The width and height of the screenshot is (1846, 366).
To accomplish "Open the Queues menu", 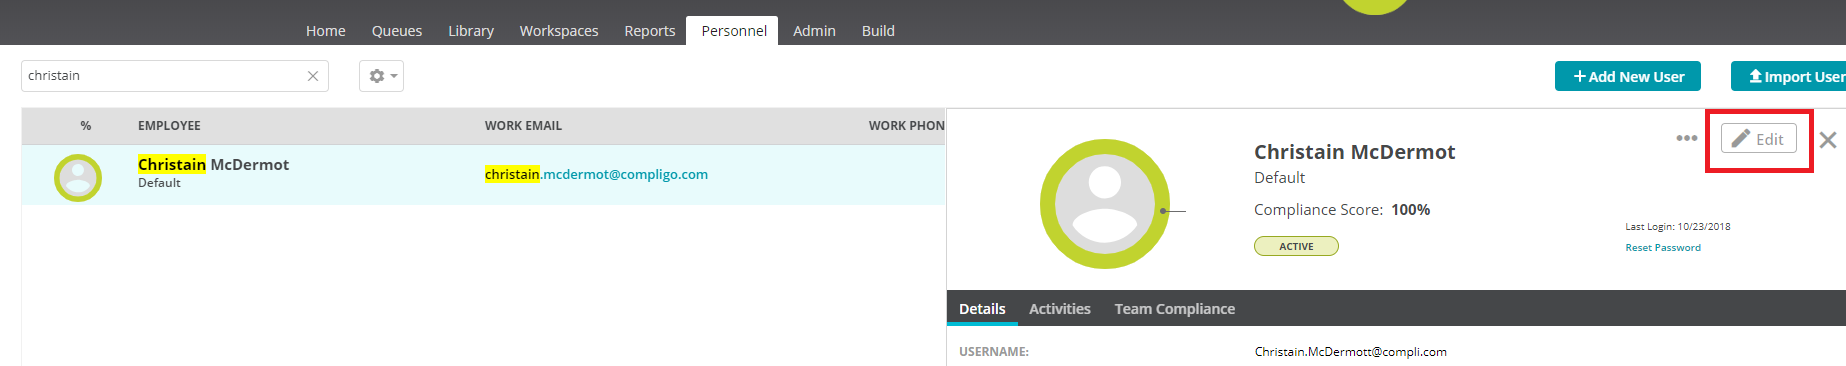I will click(x=397, y=31).
